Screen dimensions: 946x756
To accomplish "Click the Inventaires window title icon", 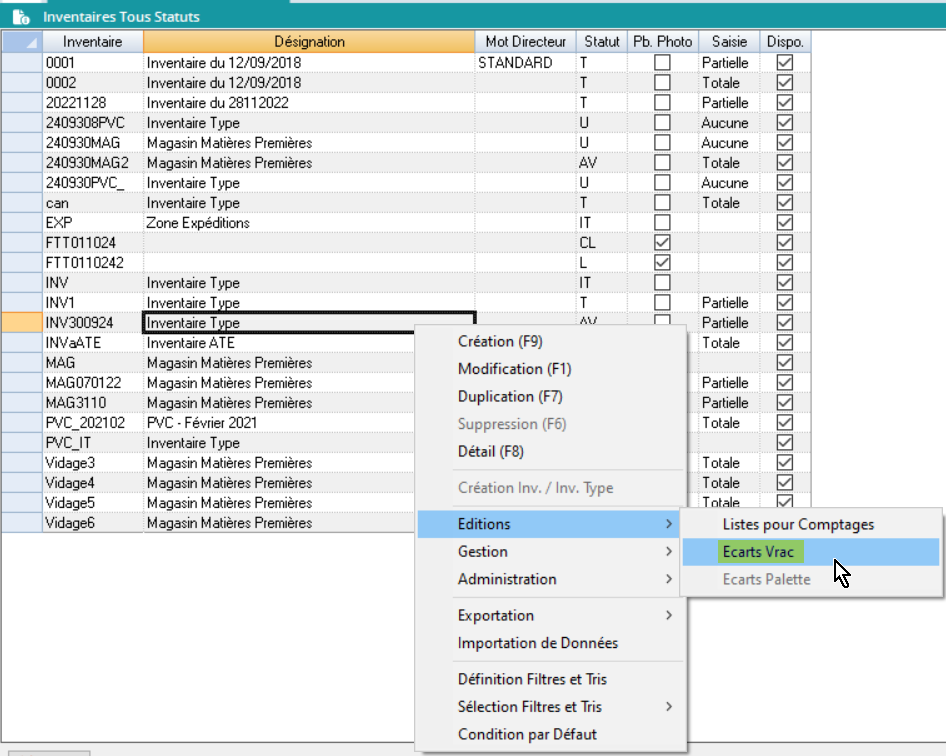I will [20, 17].
